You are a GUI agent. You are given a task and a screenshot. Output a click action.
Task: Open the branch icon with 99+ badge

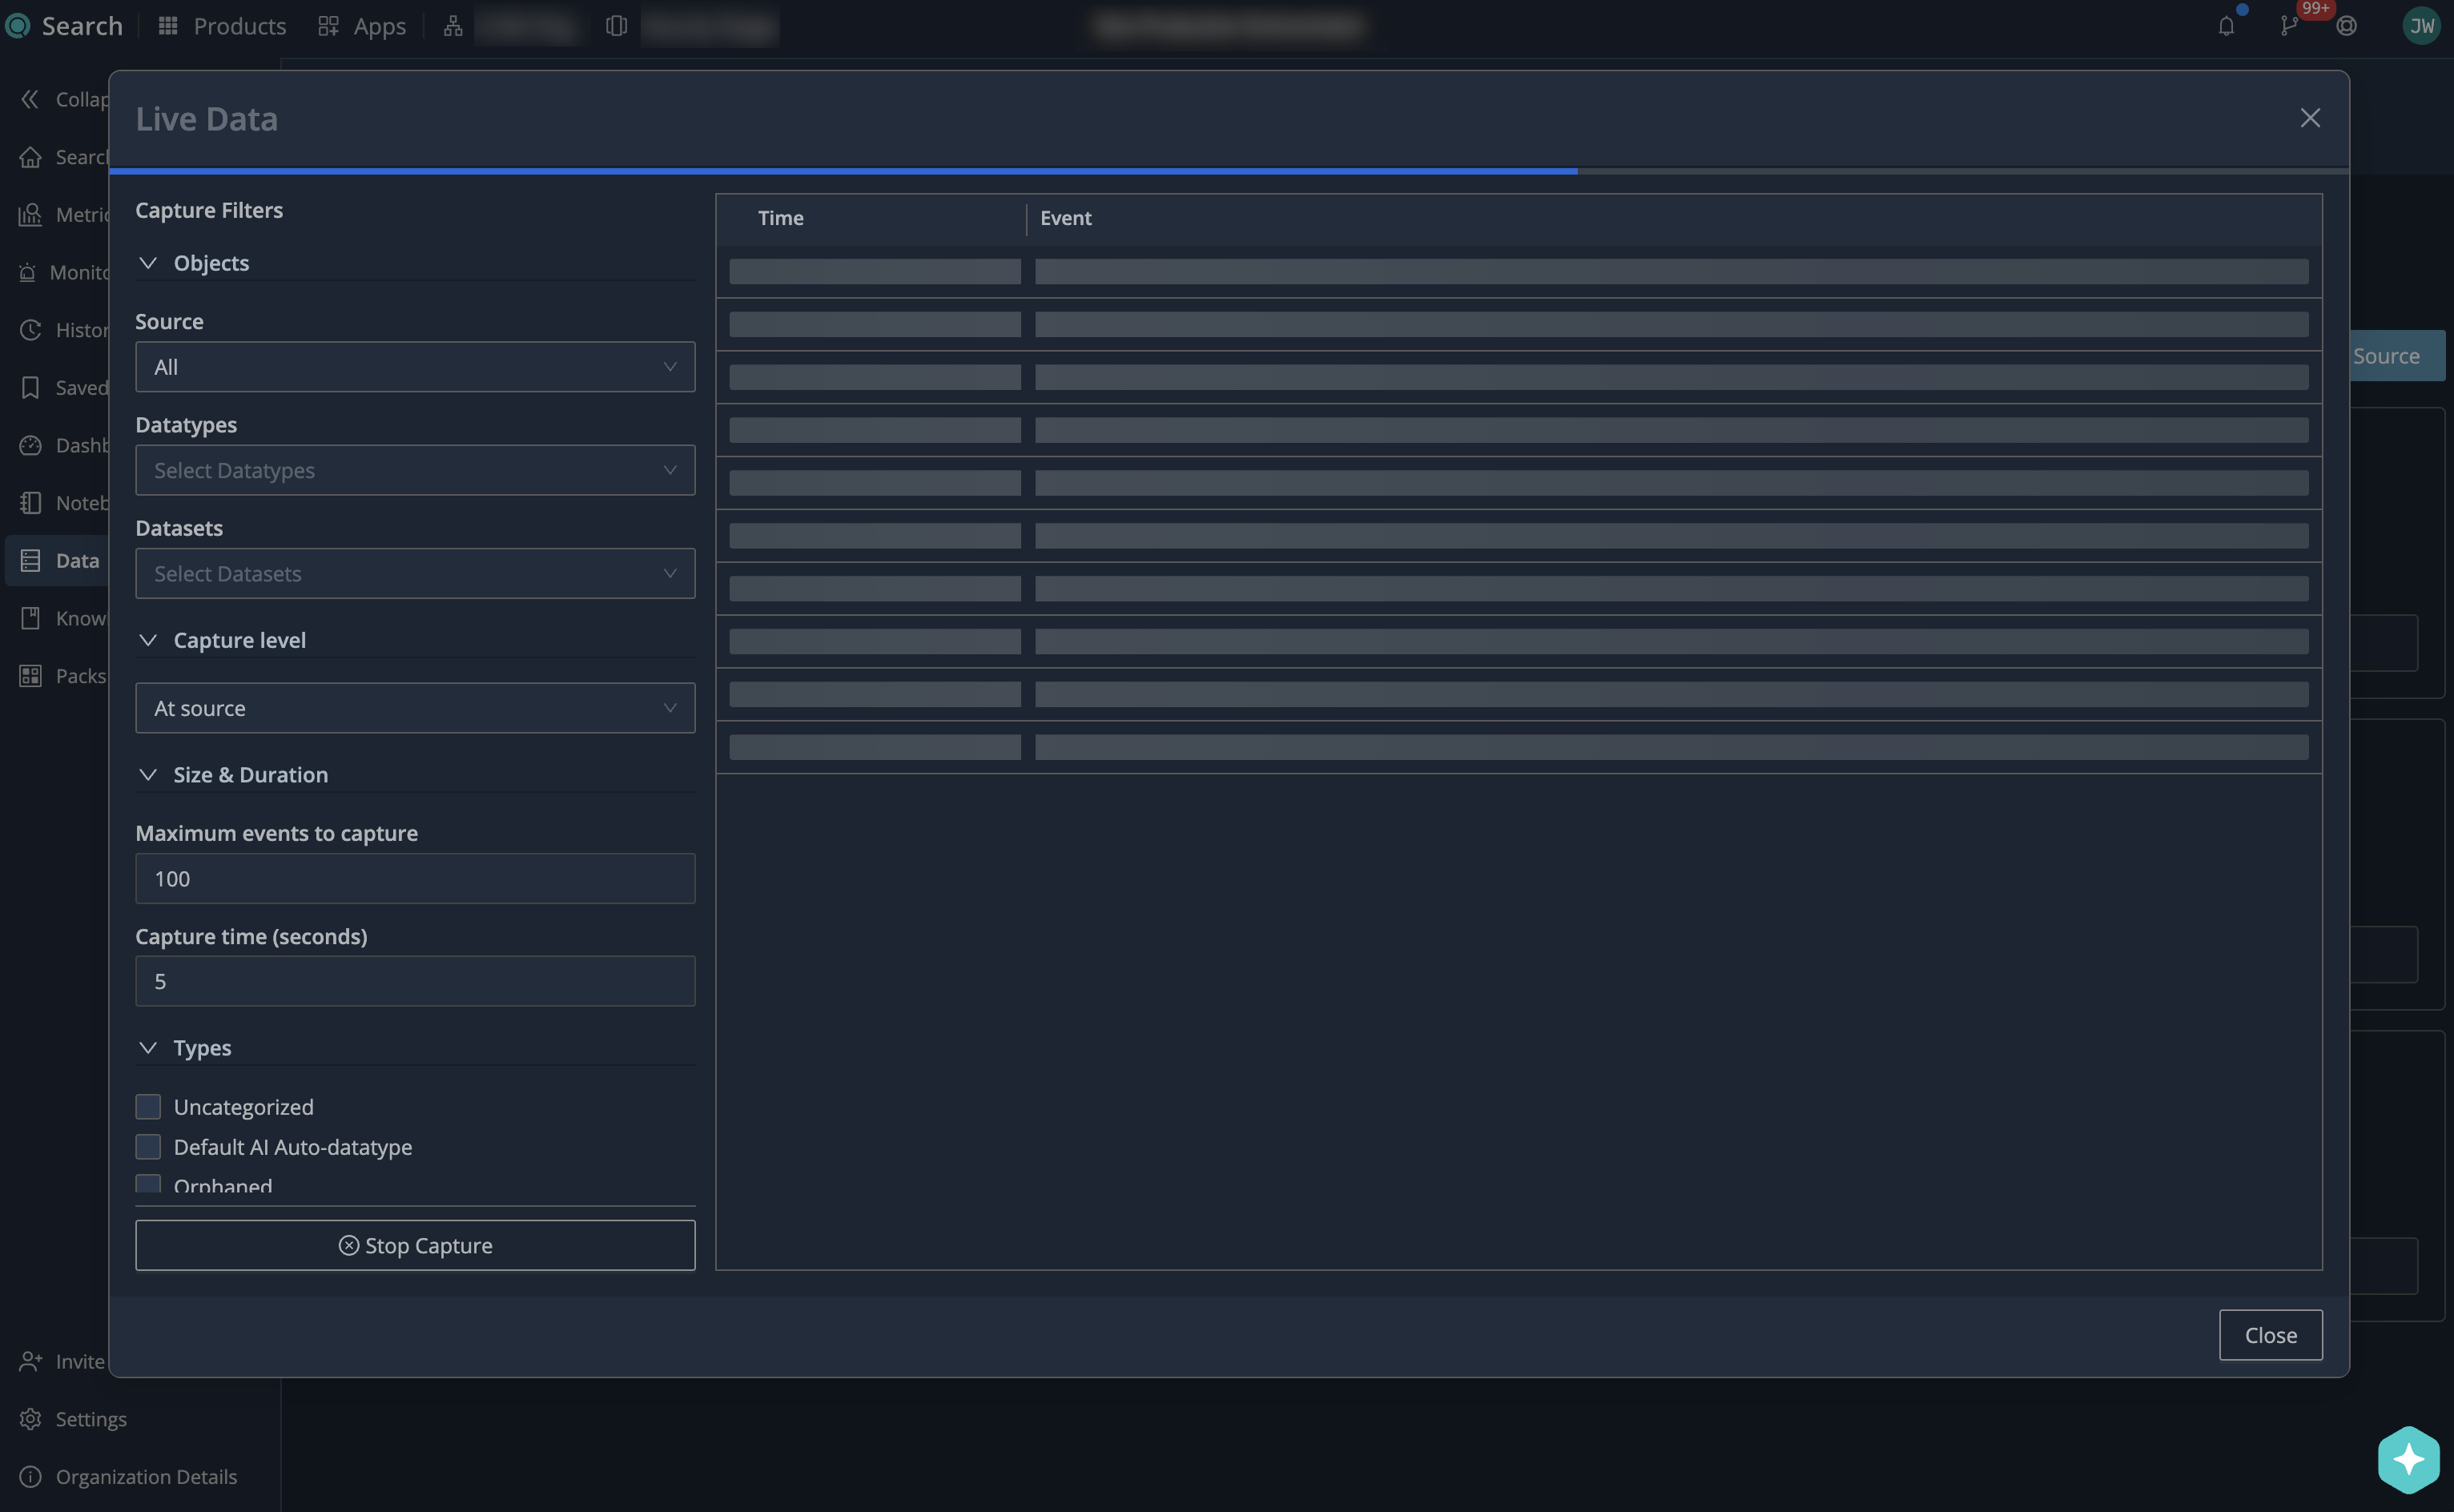coord(2289,25)
